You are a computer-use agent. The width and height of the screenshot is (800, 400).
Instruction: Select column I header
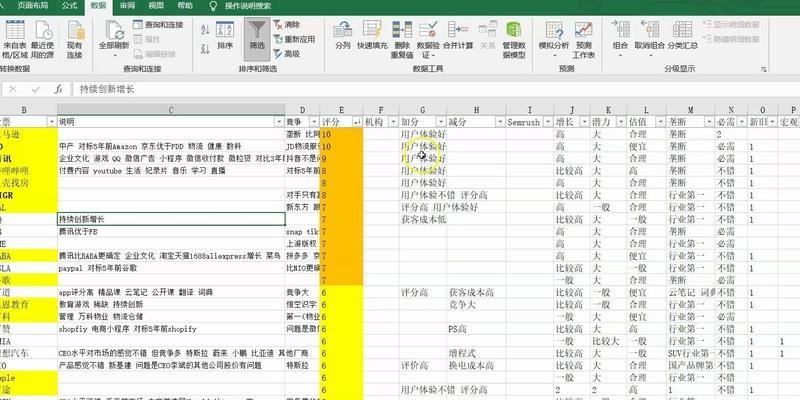530,110
